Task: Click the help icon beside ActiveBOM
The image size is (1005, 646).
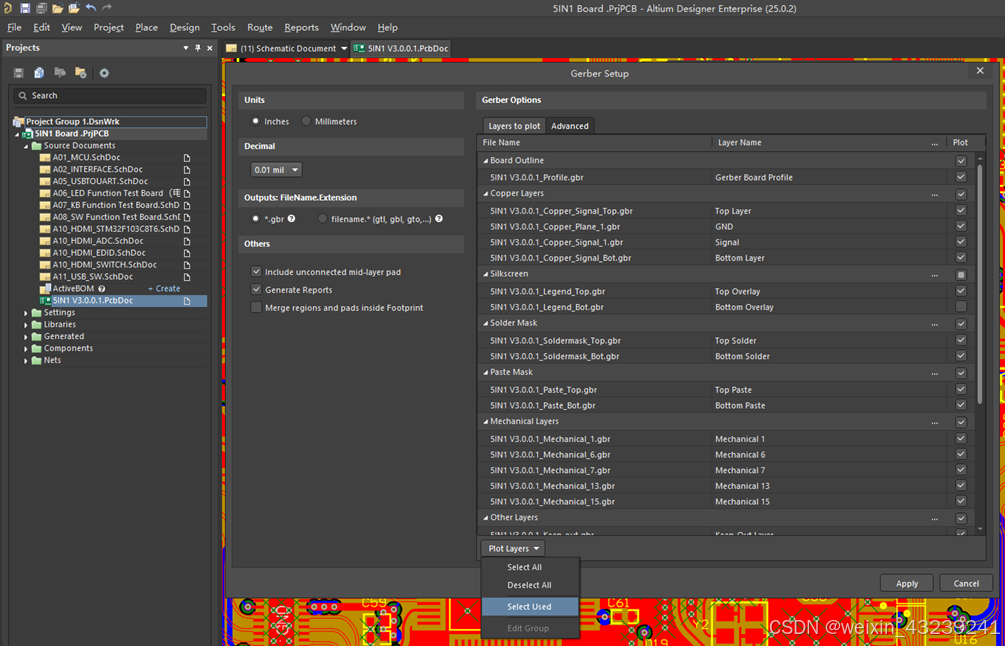Action: (101, 289)
